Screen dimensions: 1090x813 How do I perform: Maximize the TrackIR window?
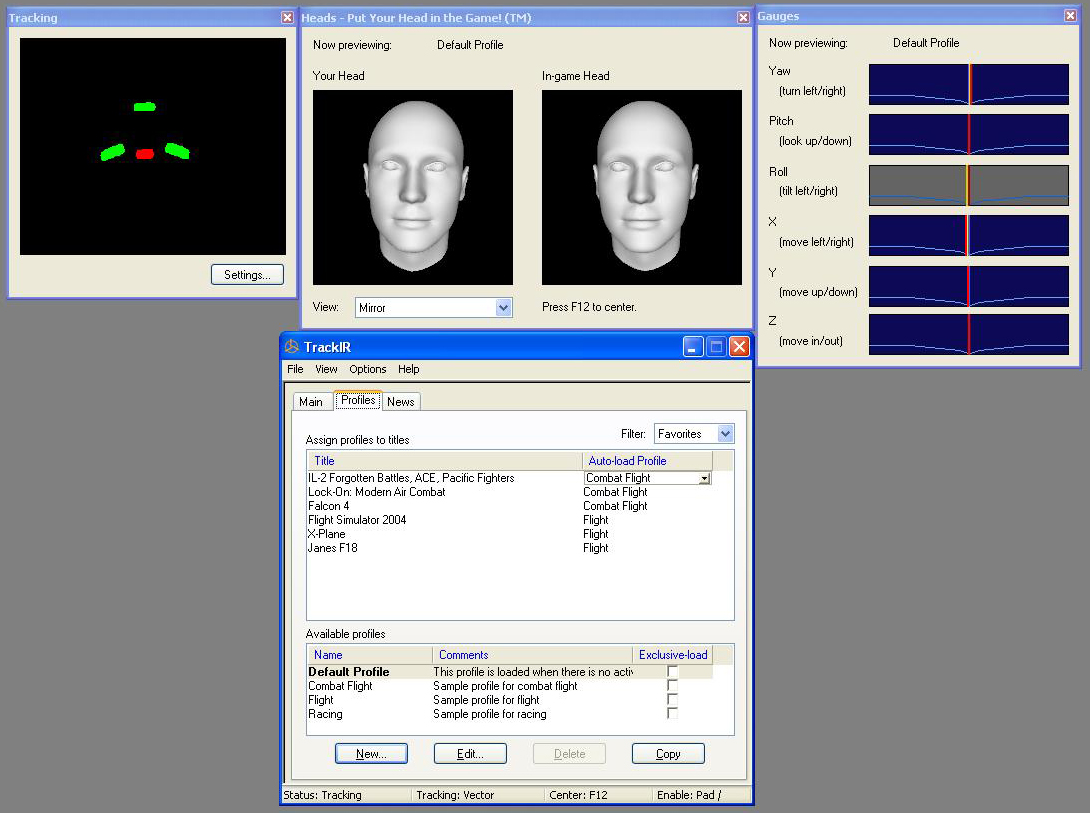click(716, 347)
